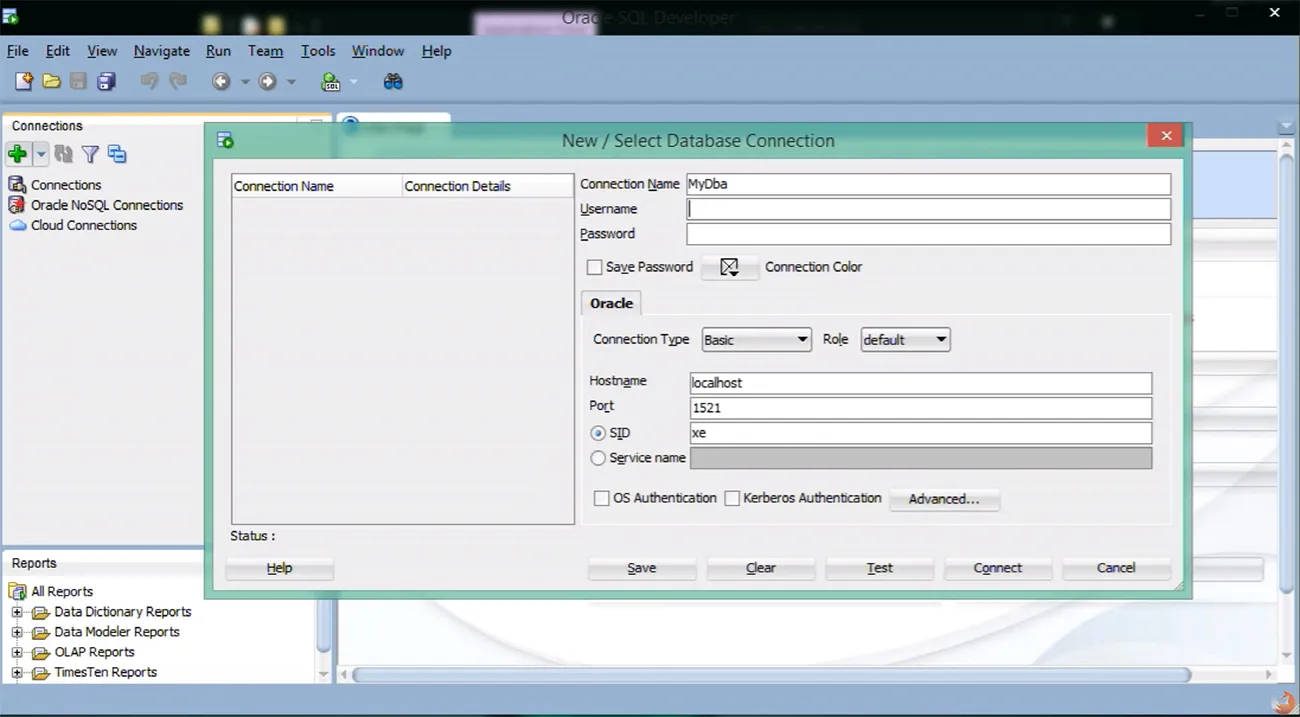Click the Username input field
The image size is (1300, 717).
click(x=928, y=209)
